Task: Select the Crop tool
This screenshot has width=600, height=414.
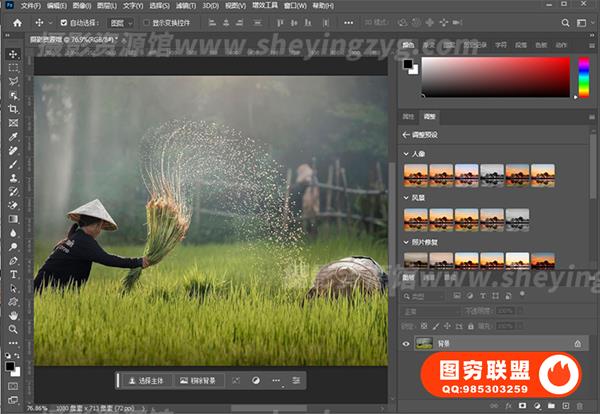Action: pyautogui.click(x=13, y=109)
